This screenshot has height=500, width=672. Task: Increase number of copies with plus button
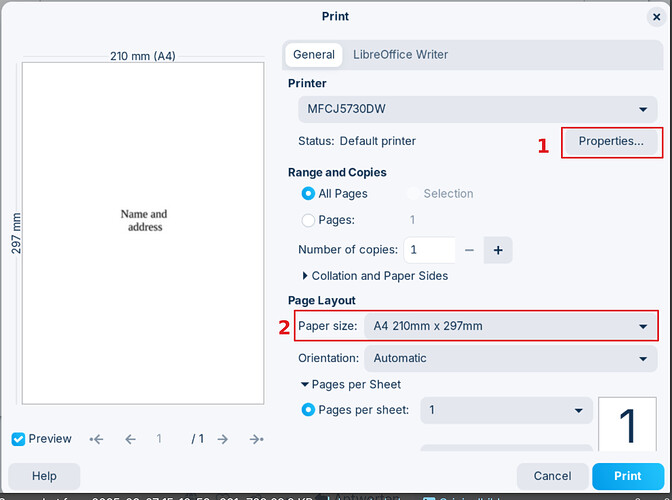tap(498, 250)
